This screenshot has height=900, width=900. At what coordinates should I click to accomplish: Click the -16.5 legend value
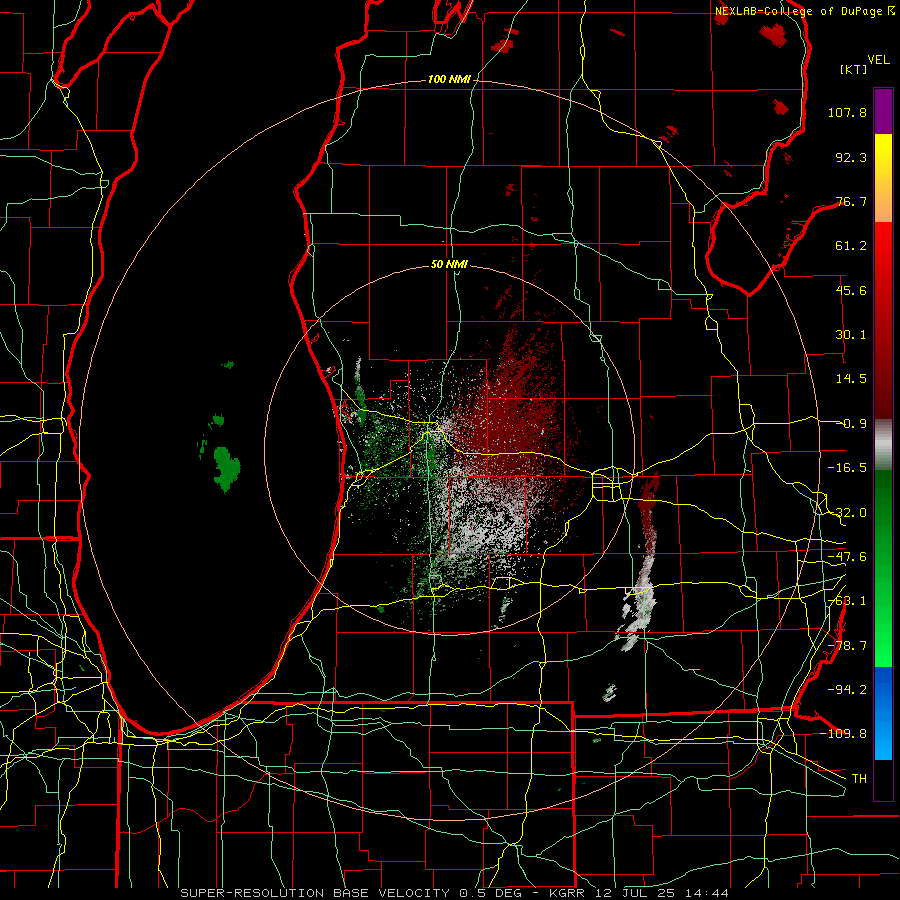coord(847,468)
